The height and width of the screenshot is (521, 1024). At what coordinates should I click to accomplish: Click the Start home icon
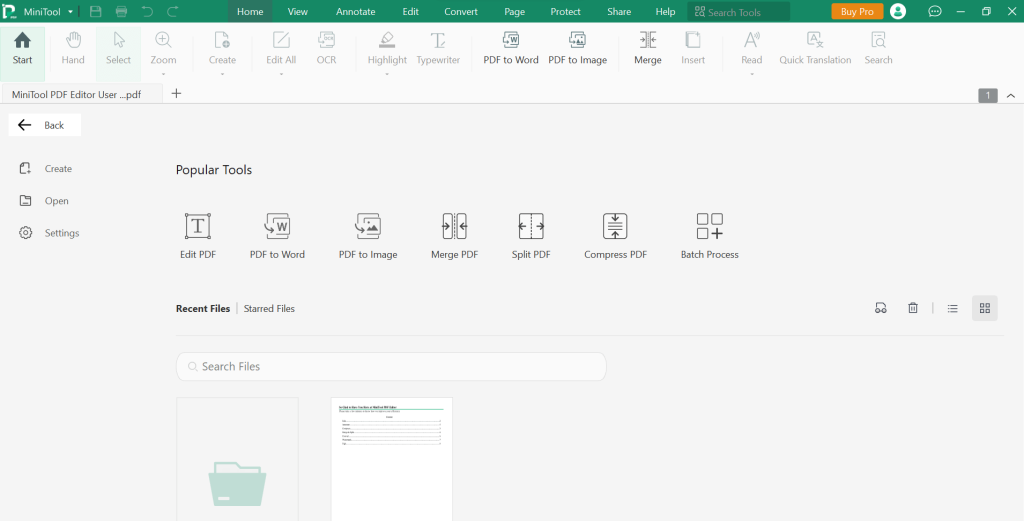(x=22, y=40)
